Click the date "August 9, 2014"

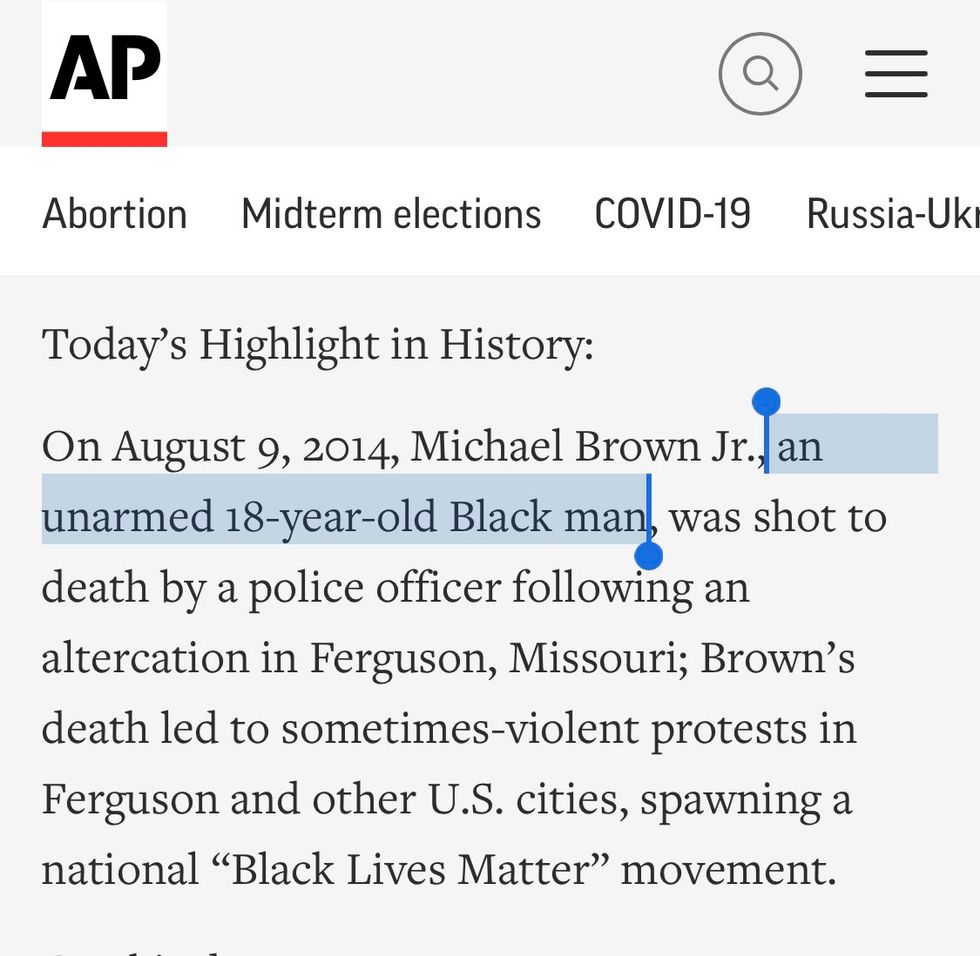[256, 446]
